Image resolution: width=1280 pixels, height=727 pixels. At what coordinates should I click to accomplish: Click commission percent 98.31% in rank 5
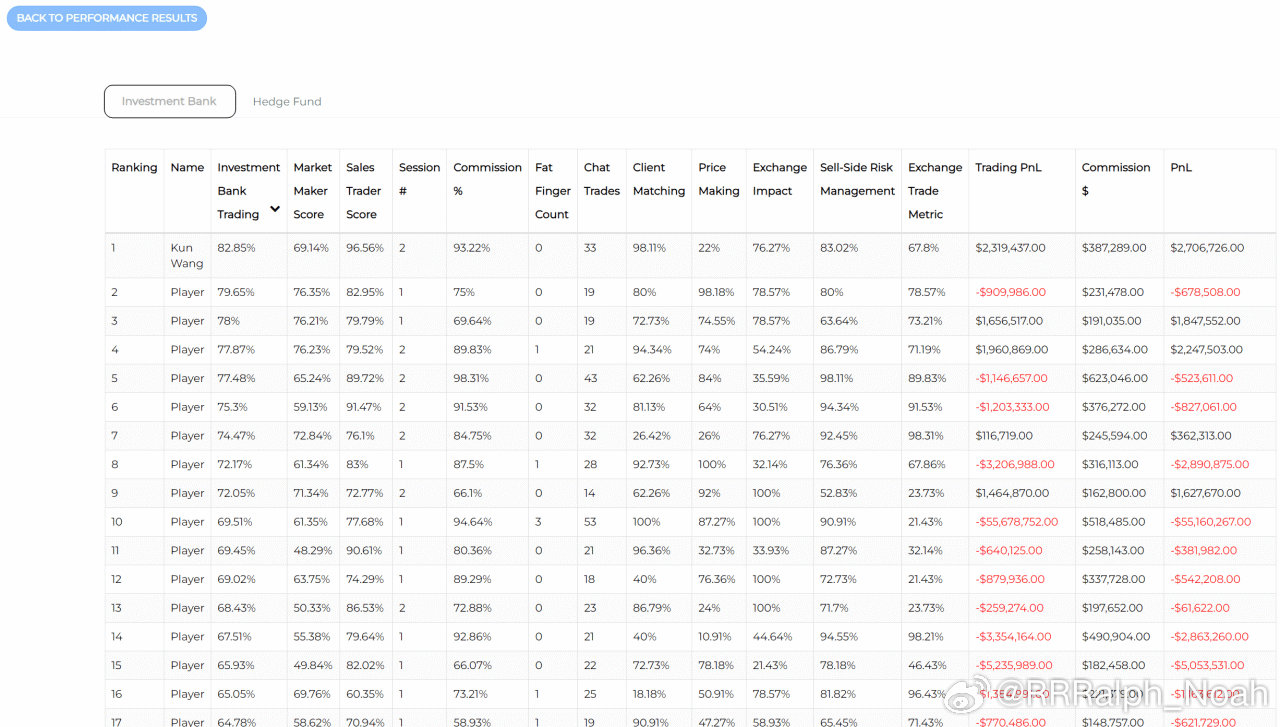tap(471, 379)
